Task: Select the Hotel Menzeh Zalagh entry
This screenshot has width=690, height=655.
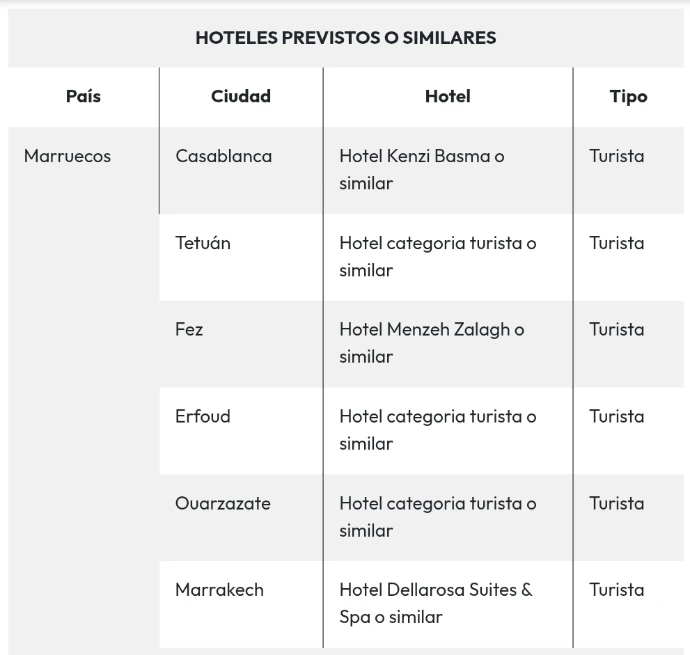Action: click(x=431, y=342)
